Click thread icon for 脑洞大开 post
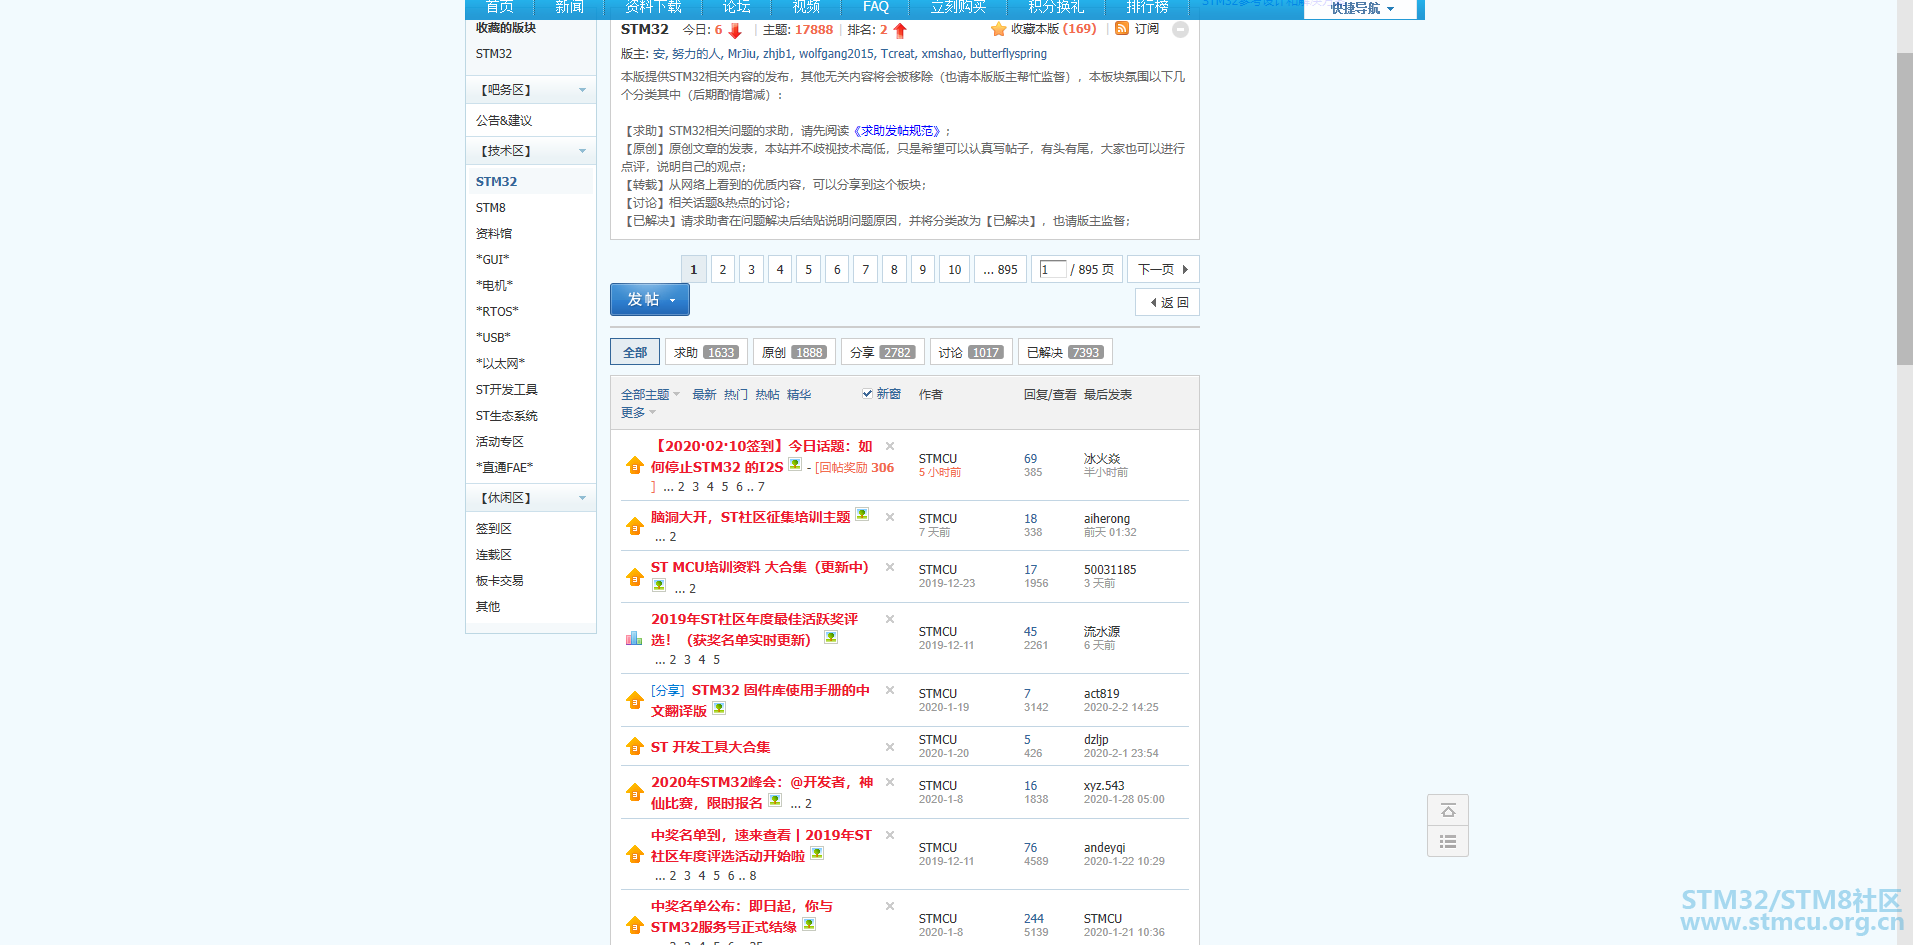This screenshot has height=945, width=1913. (x=634, y=526)
